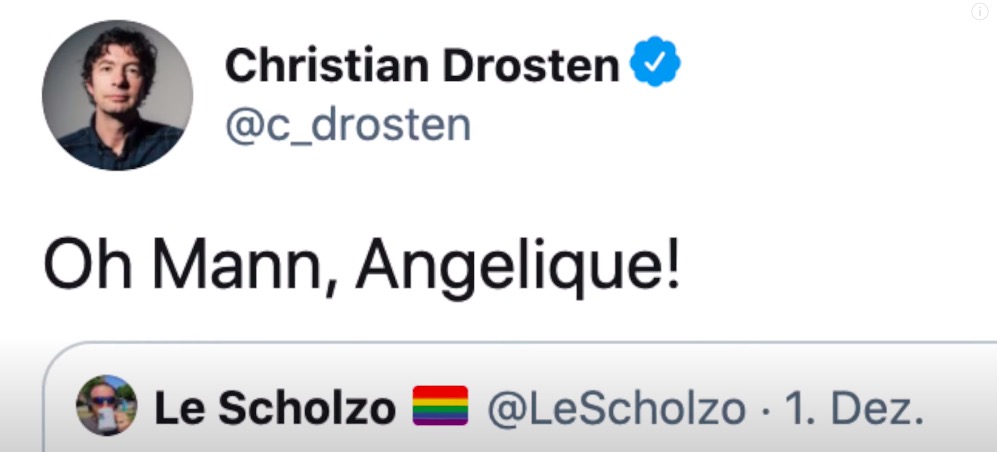Click the dot separator before the date
Image resolution: width=997 pixels, height=452 pixels.
click(765, 408)
